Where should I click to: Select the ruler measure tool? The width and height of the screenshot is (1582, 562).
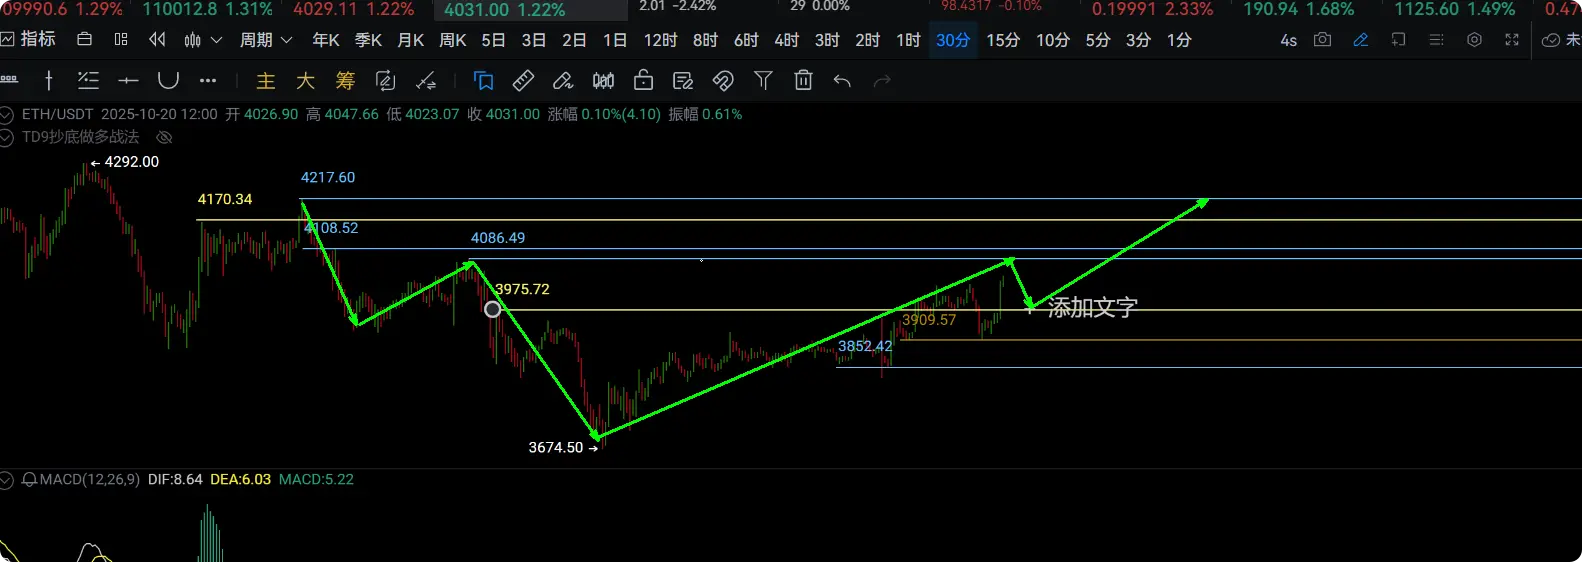523,81
